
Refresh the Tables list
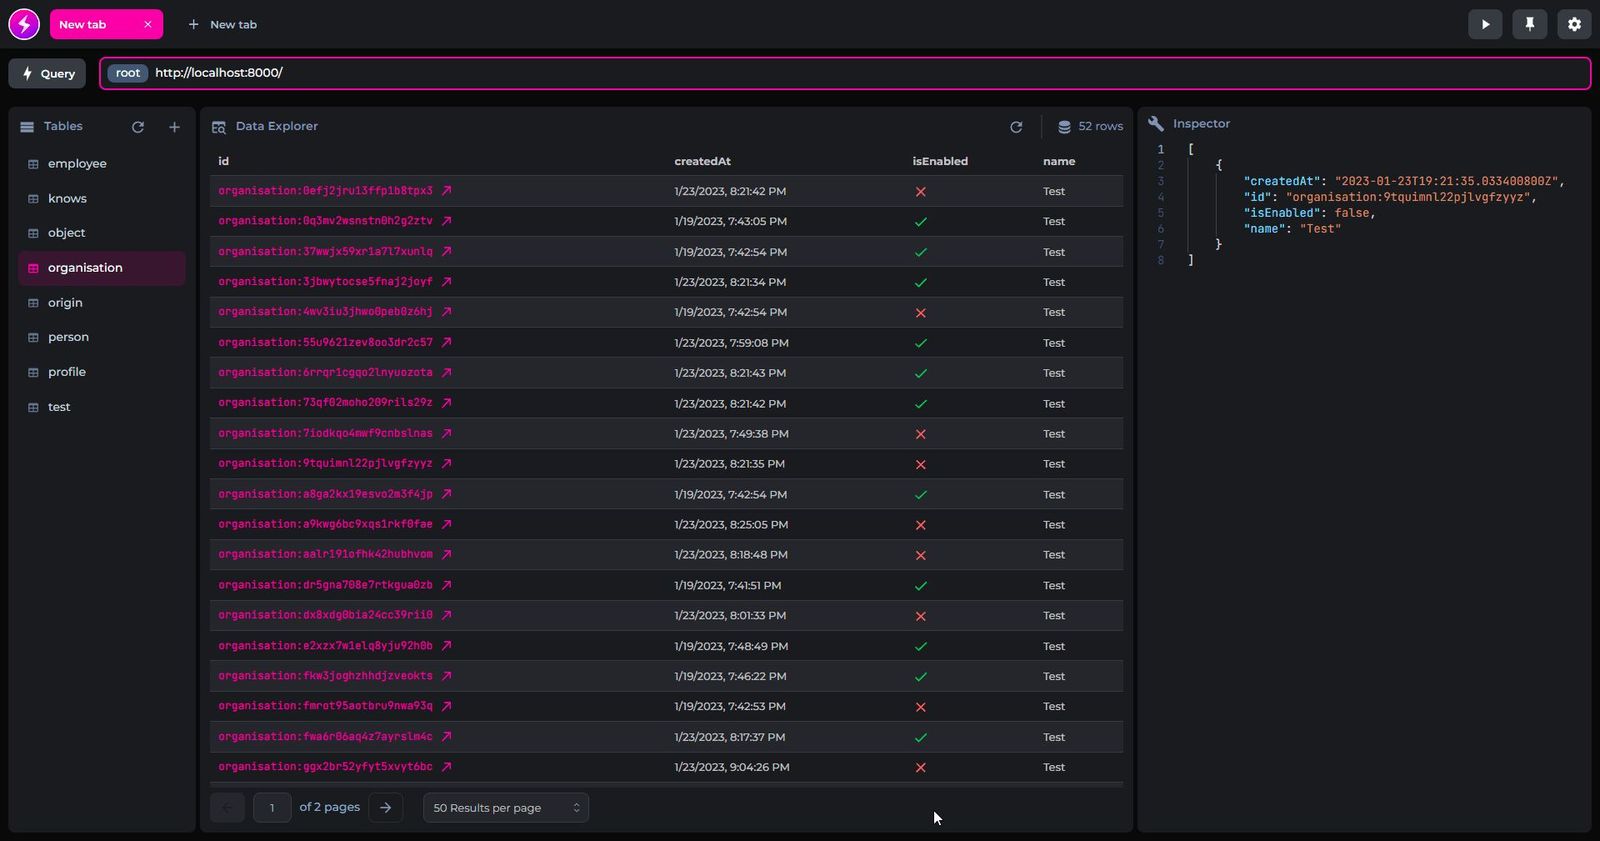(x=138, y=127)
